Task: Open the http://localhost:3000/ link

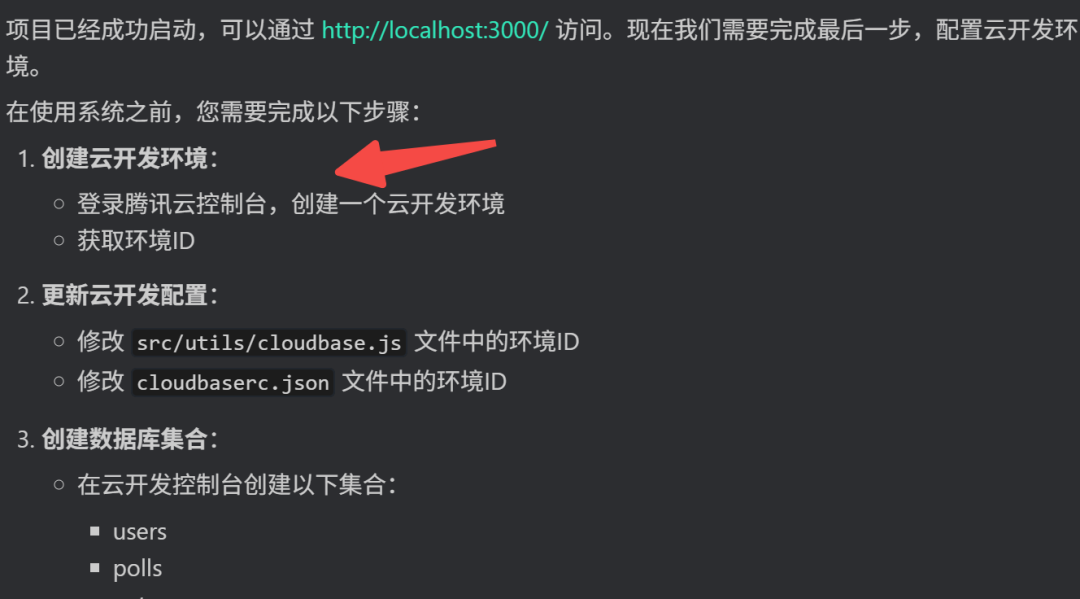Action: click(x=435, y=30)
